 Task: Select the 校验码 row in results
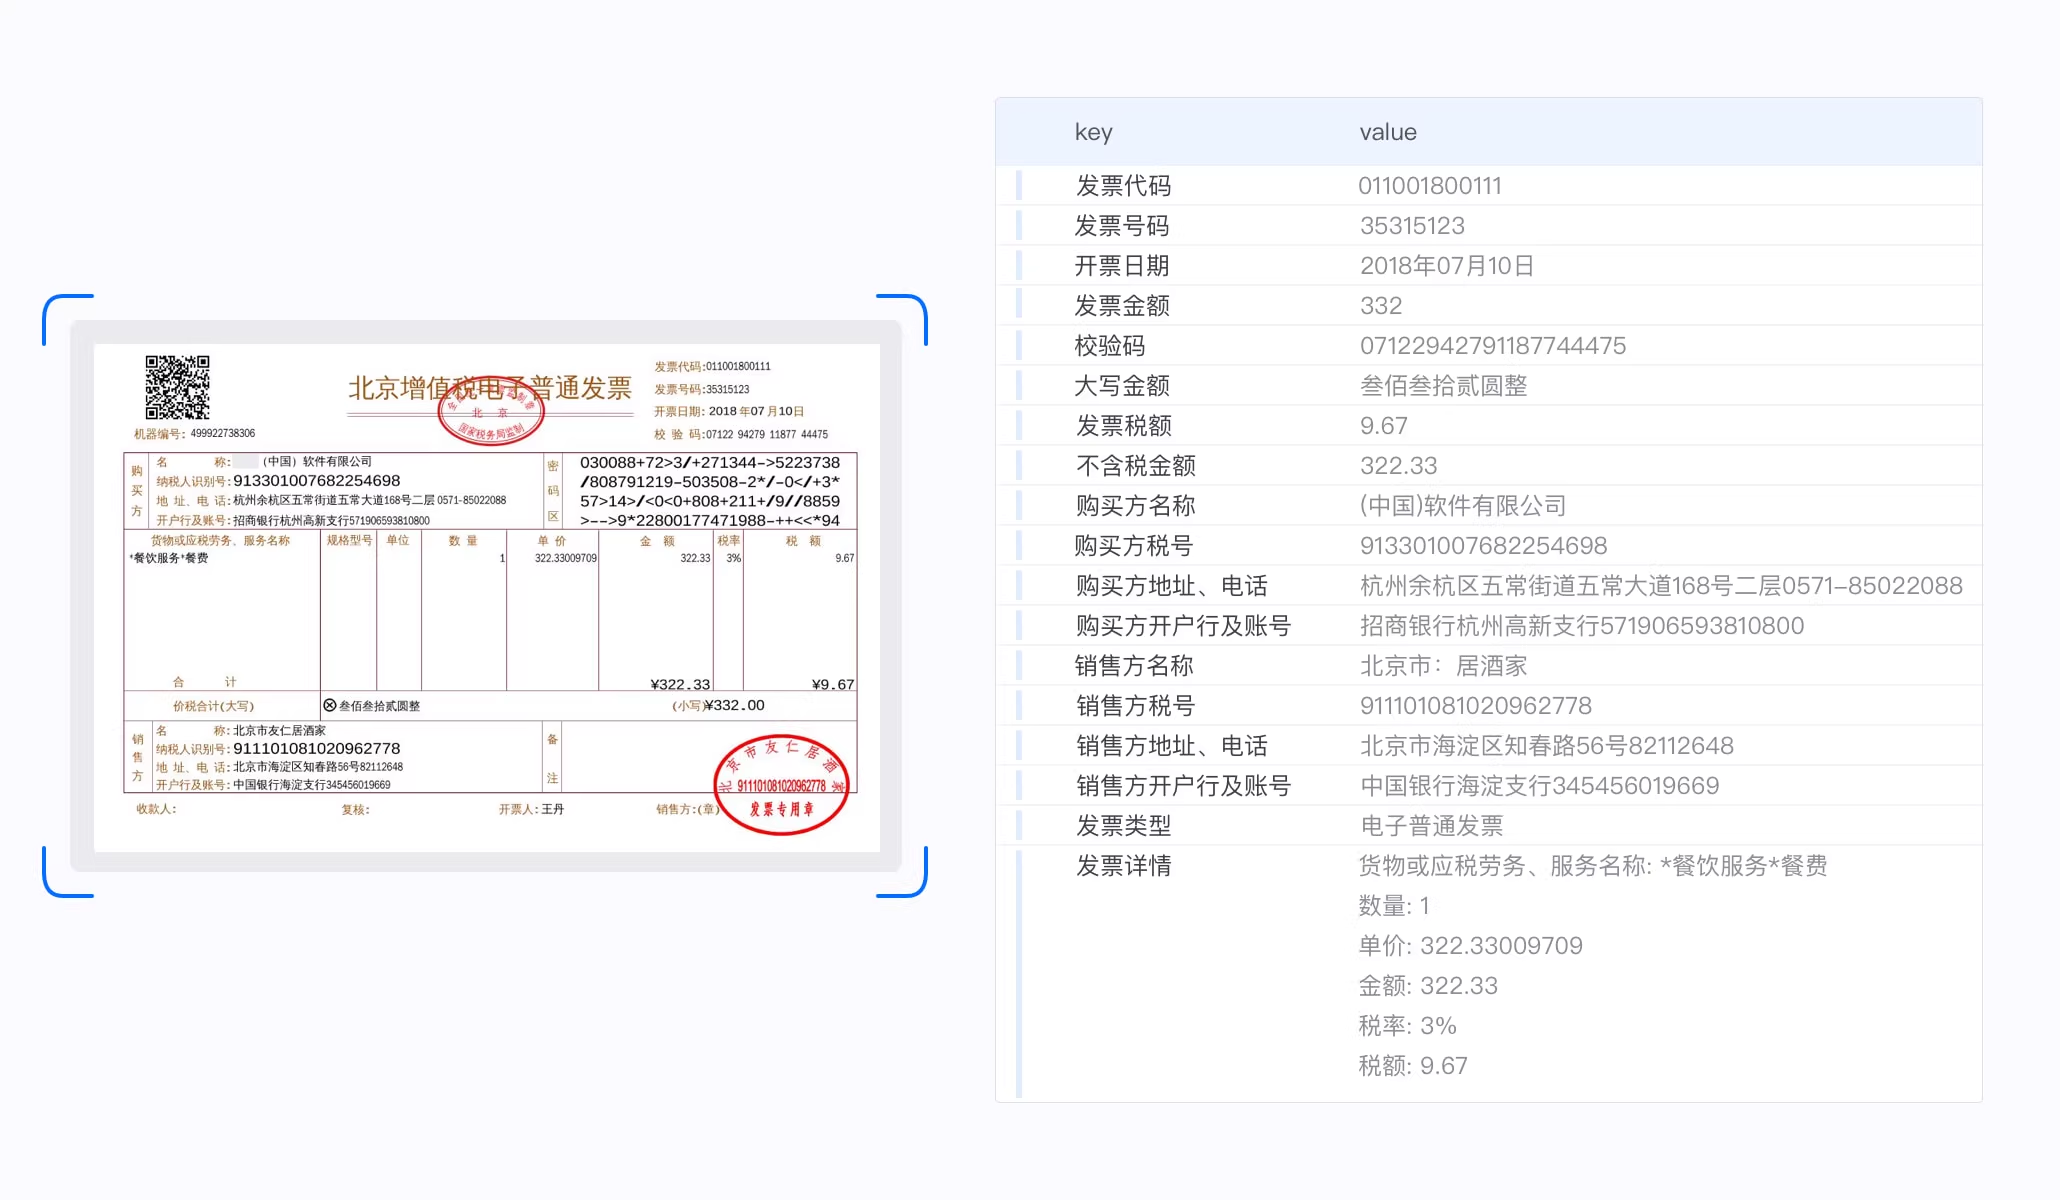click(x=1109, y=346)
